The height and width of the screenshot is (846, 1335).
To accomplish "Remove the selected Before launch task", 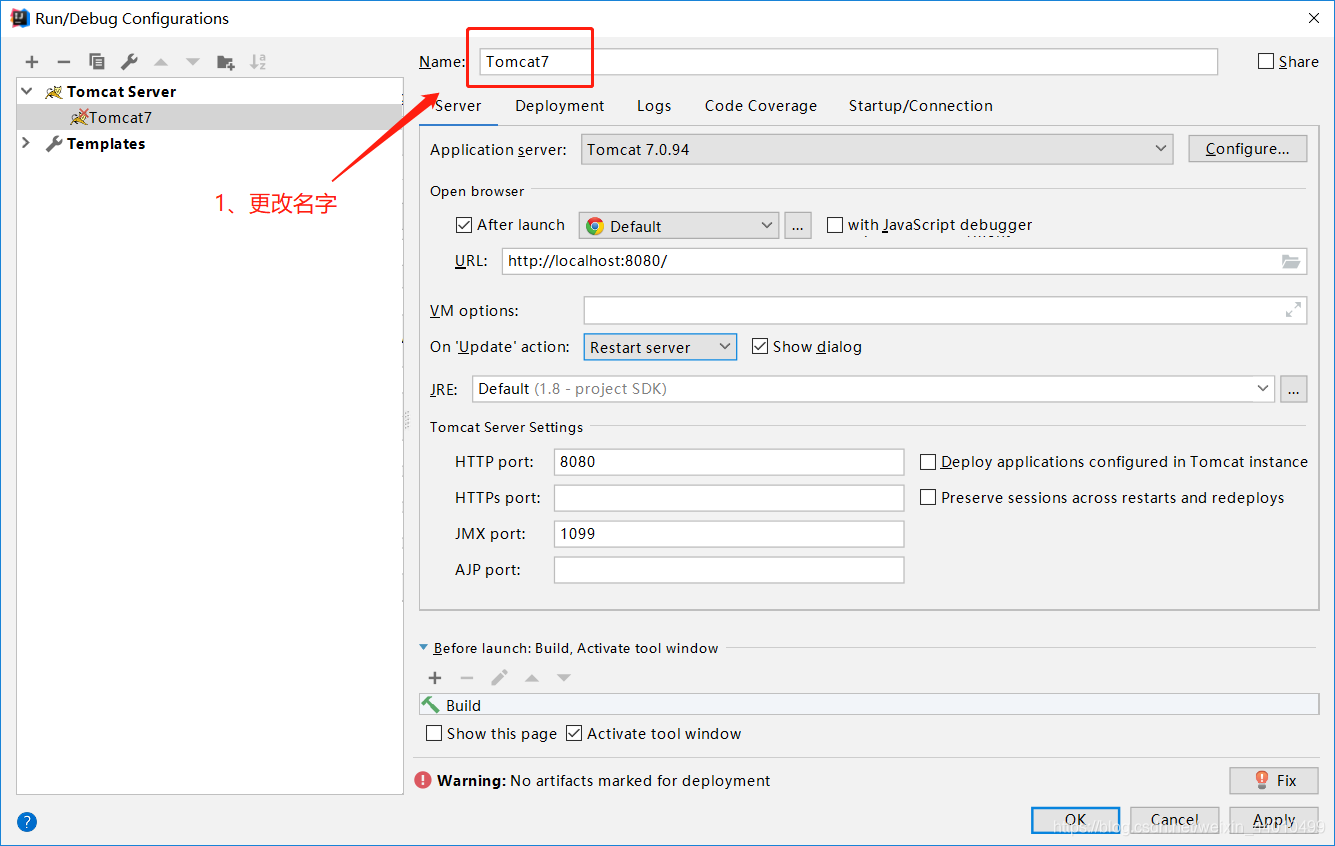I will click(467, 678).
